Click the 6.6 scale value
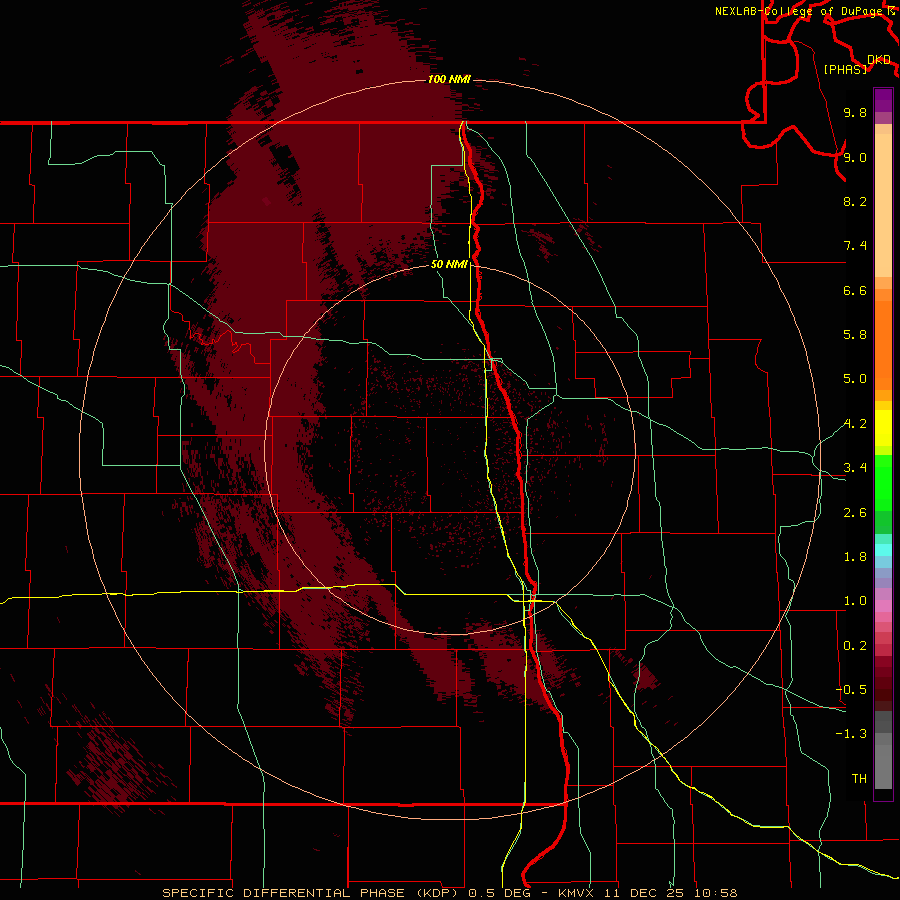Viewport: 900px width, 900px height. coord(855,290)
